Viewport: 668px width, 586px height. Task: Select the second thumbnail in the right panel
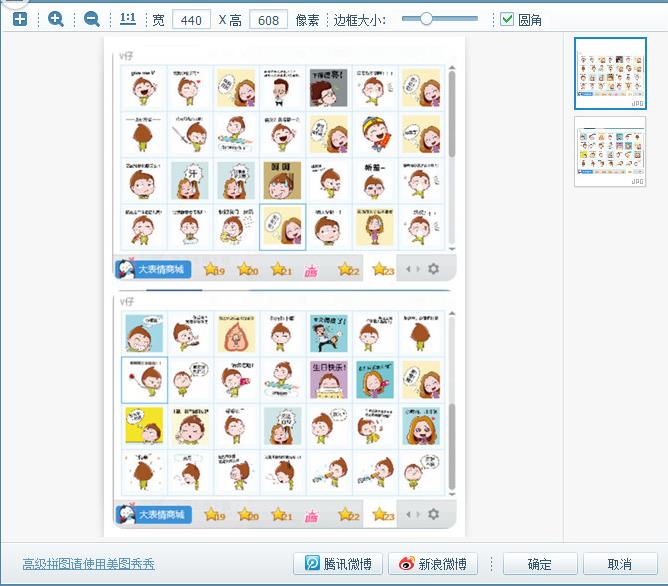click(610, 152)
